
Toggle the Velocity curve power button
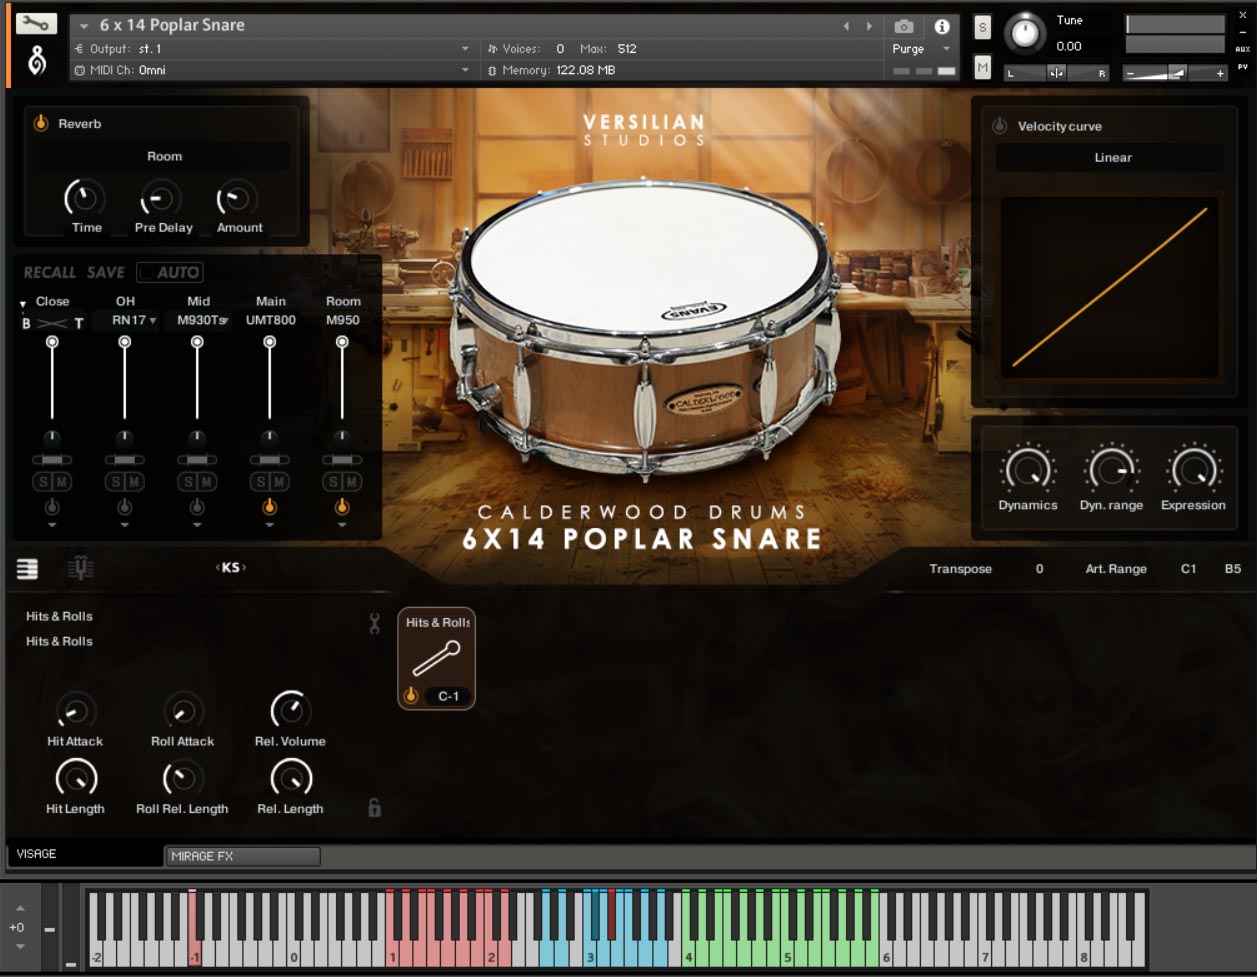click(999, 126)
